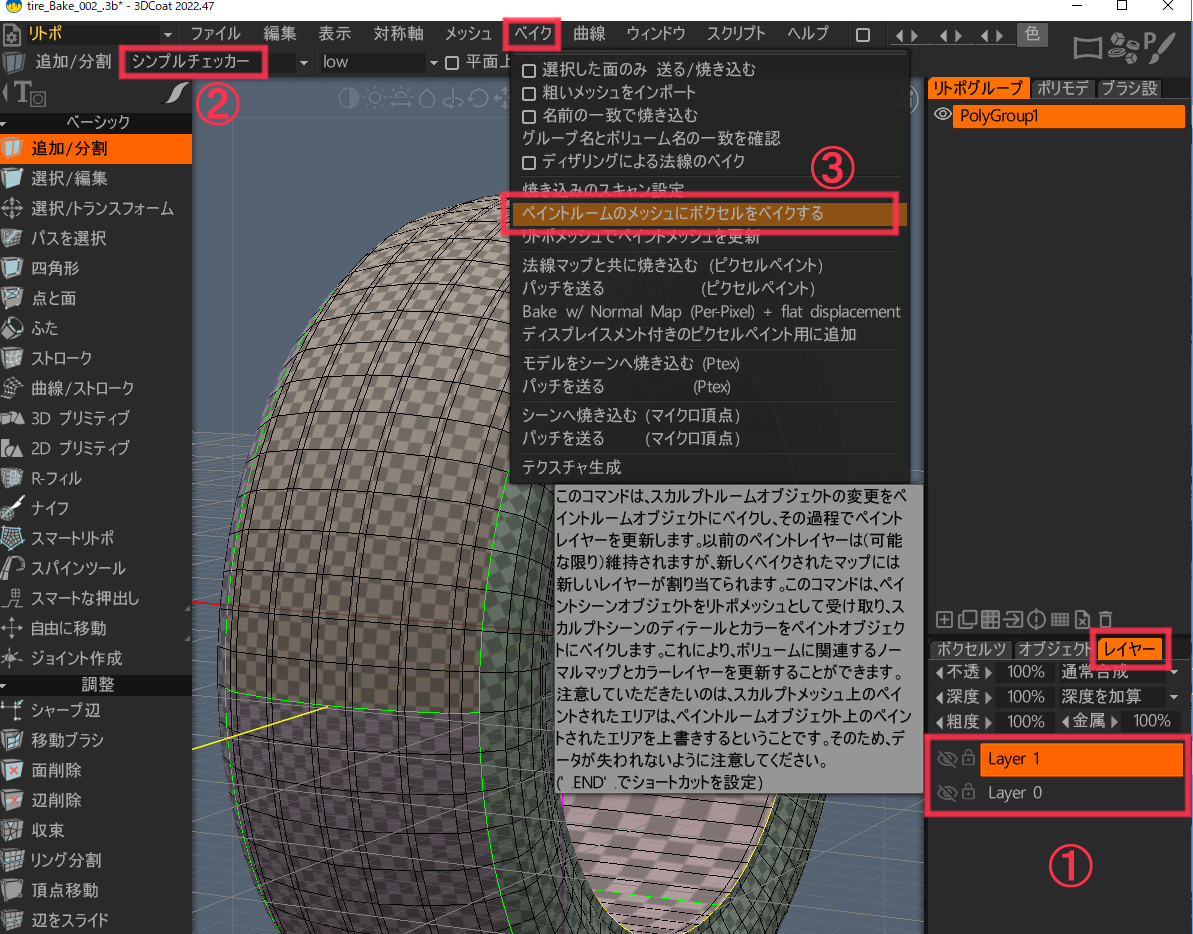1193x934 pixels.
Task: Toggle PolyGroup1 visibility eye
Action: click(943, 115)
